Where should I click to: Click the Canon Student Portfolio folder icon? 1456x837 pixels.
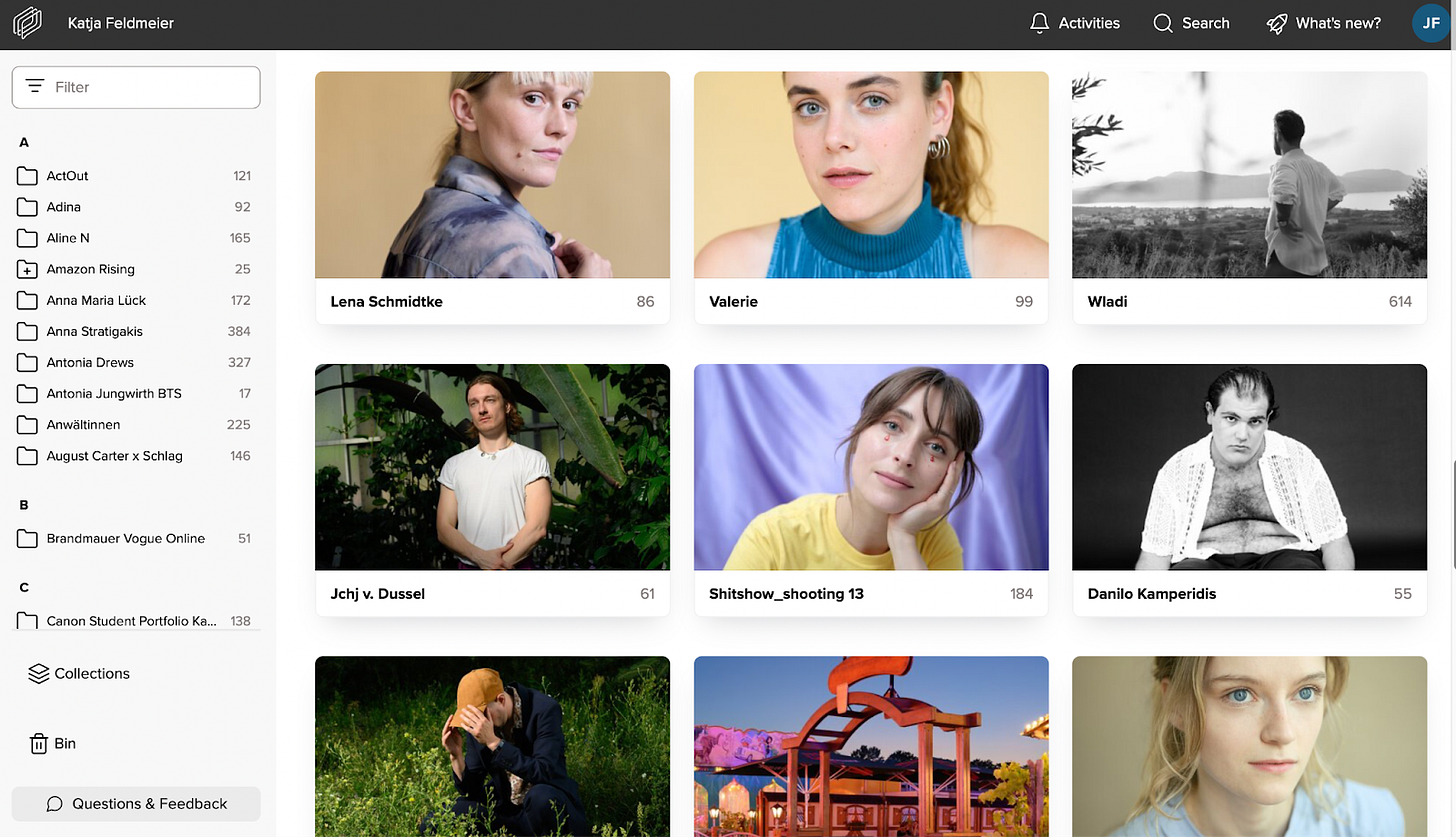pos(27,620)
